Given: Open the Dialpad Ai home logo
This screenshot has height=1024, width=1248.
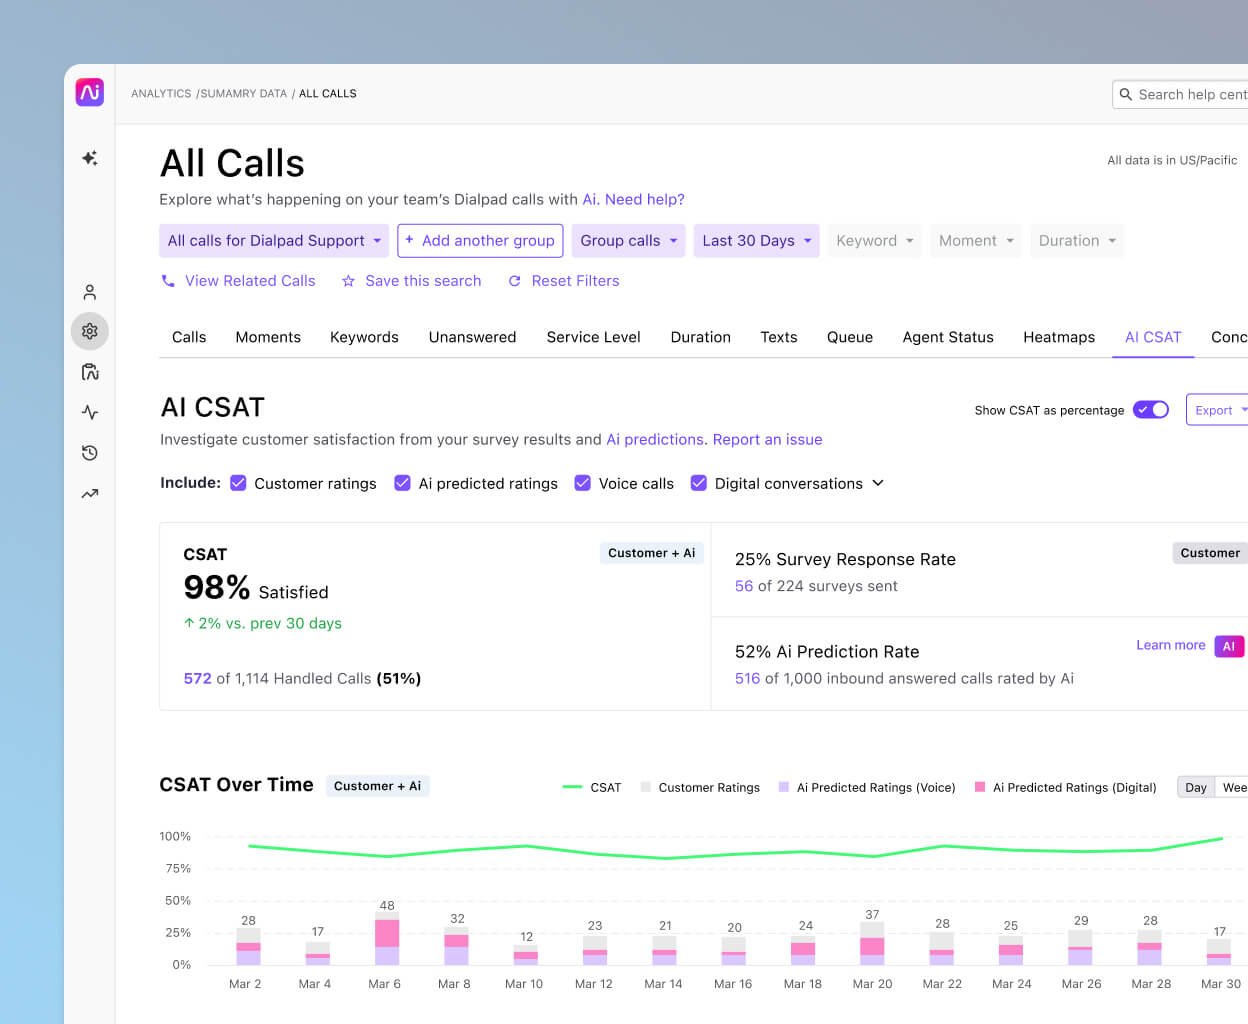Looking at the screenshot, I should pyautogui.click(x=89, y=92).
